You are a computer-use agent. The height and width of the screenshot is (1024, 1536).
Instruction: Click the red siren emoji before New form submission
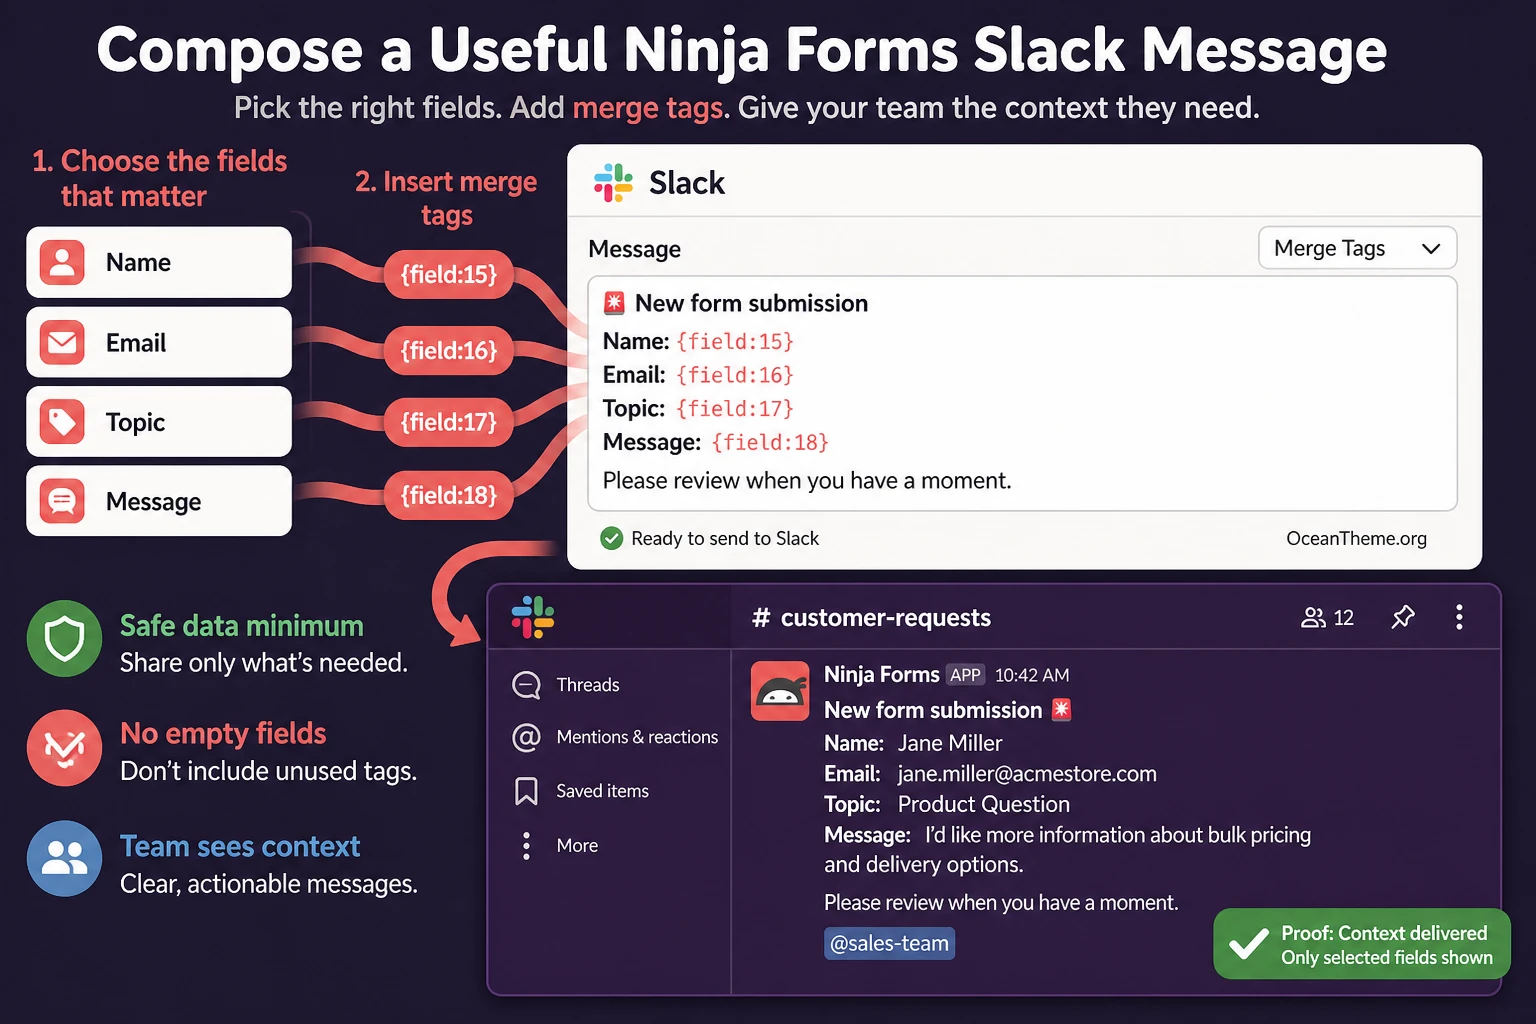(x=614, y=303)
